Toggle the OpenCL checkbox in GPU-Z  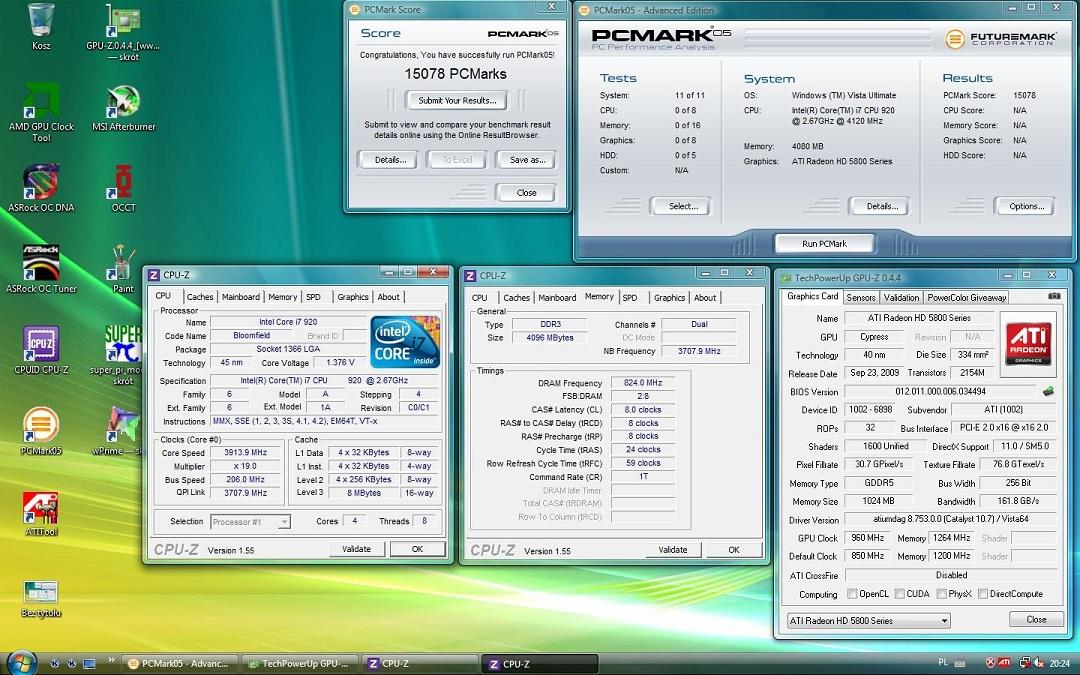click(852, 594)
